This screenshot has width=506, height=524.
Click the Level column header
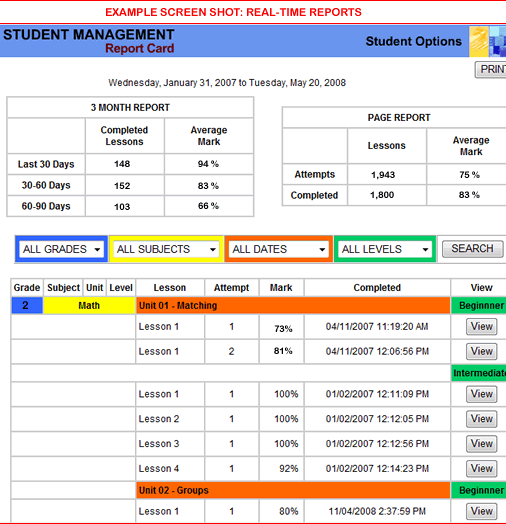(x=121, y=288)
